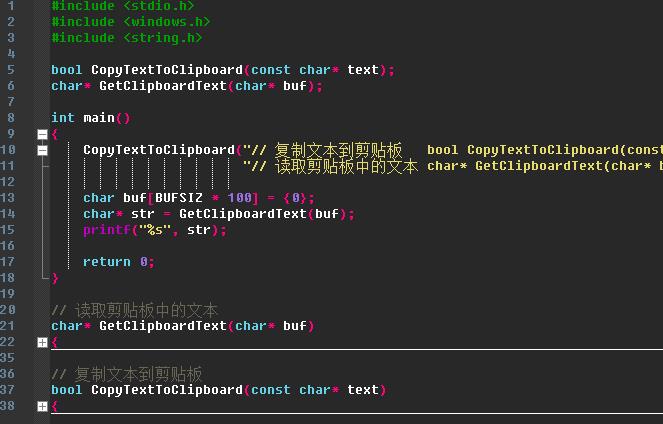Place cursor on the return 0 statement
Screen dimensions: 663x424
click(119, 262)
